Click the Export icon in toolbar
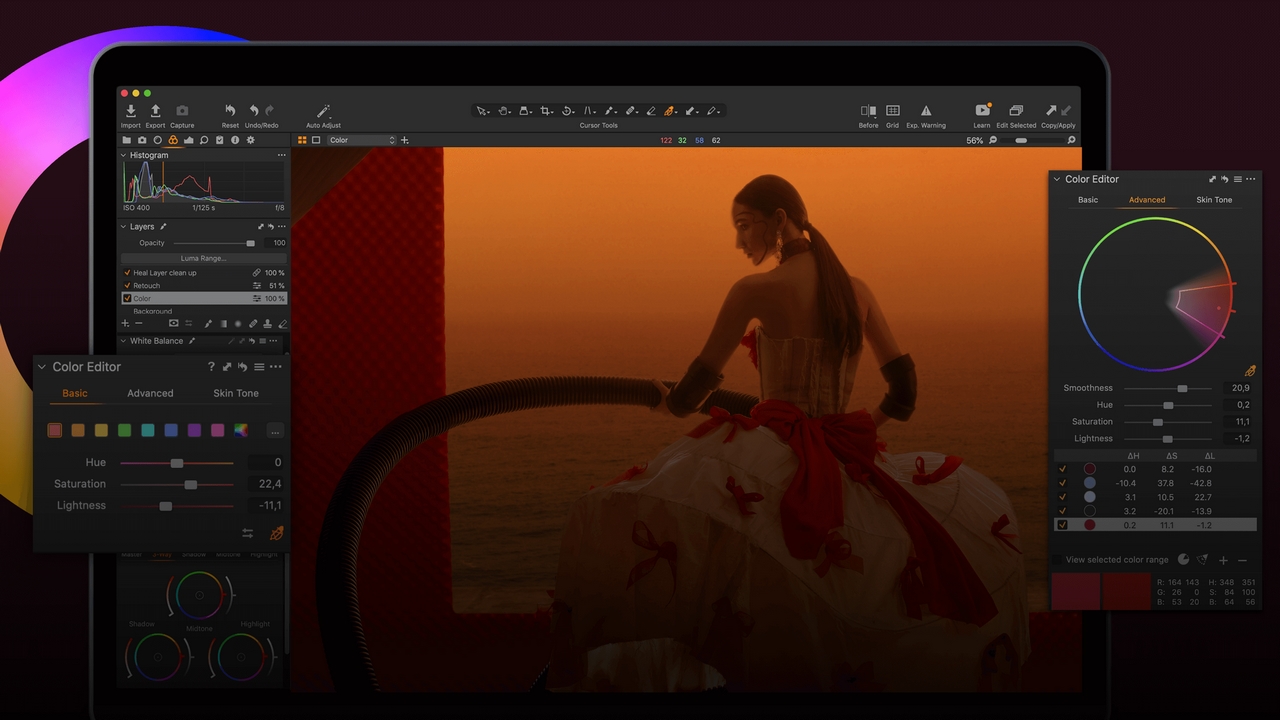 coord(155,111)
